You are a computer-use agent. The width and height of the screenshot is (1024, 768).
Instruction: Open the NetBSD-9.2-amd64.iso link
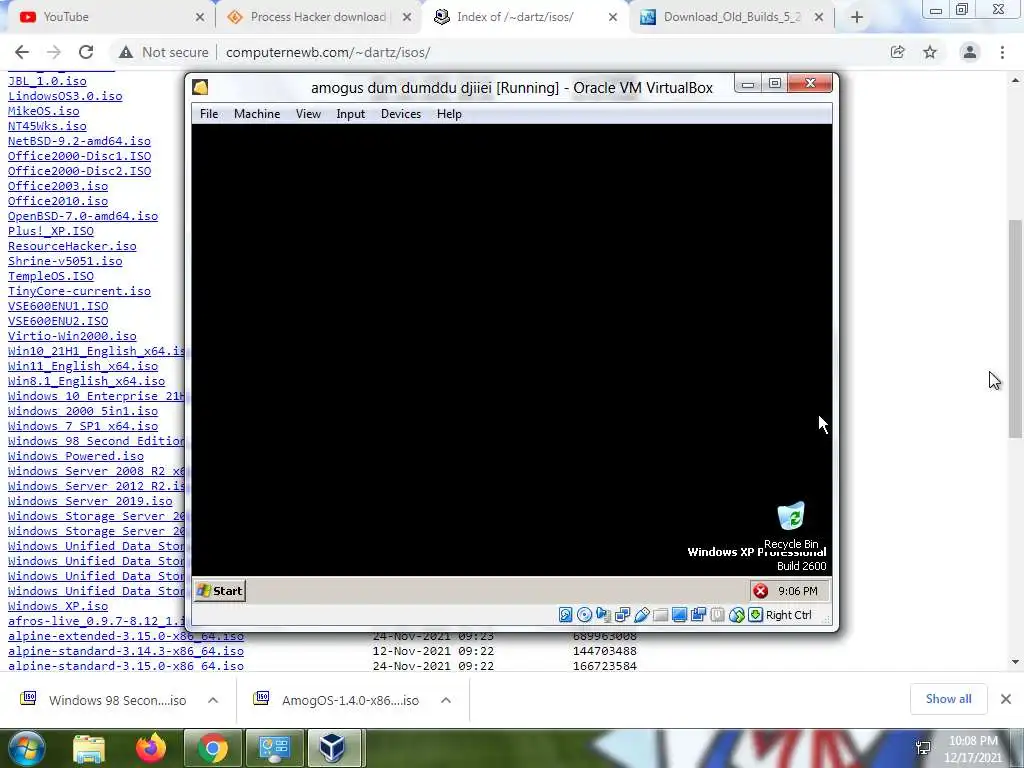click(x=79, y=141)
